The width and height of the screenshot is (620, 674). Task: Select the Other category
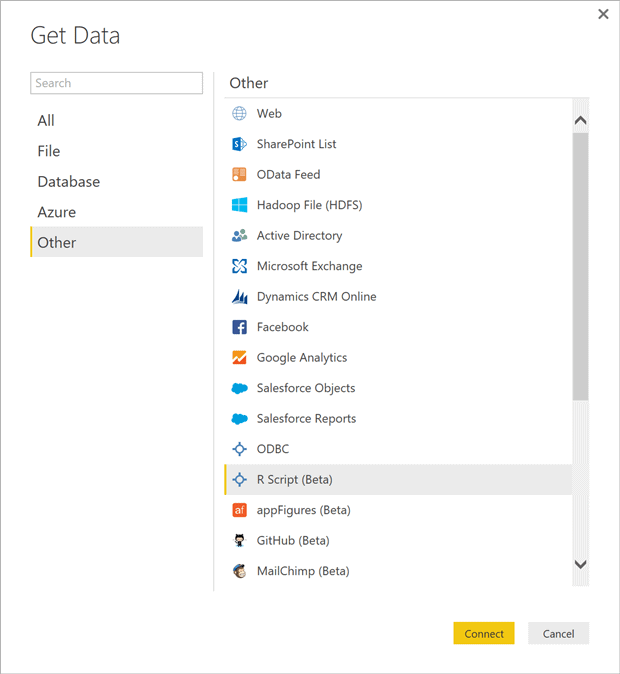point(117,242)
